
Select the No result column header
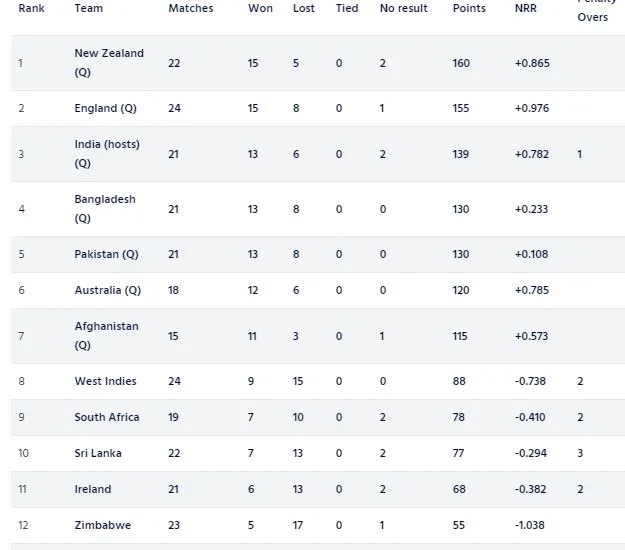point(403,8)
